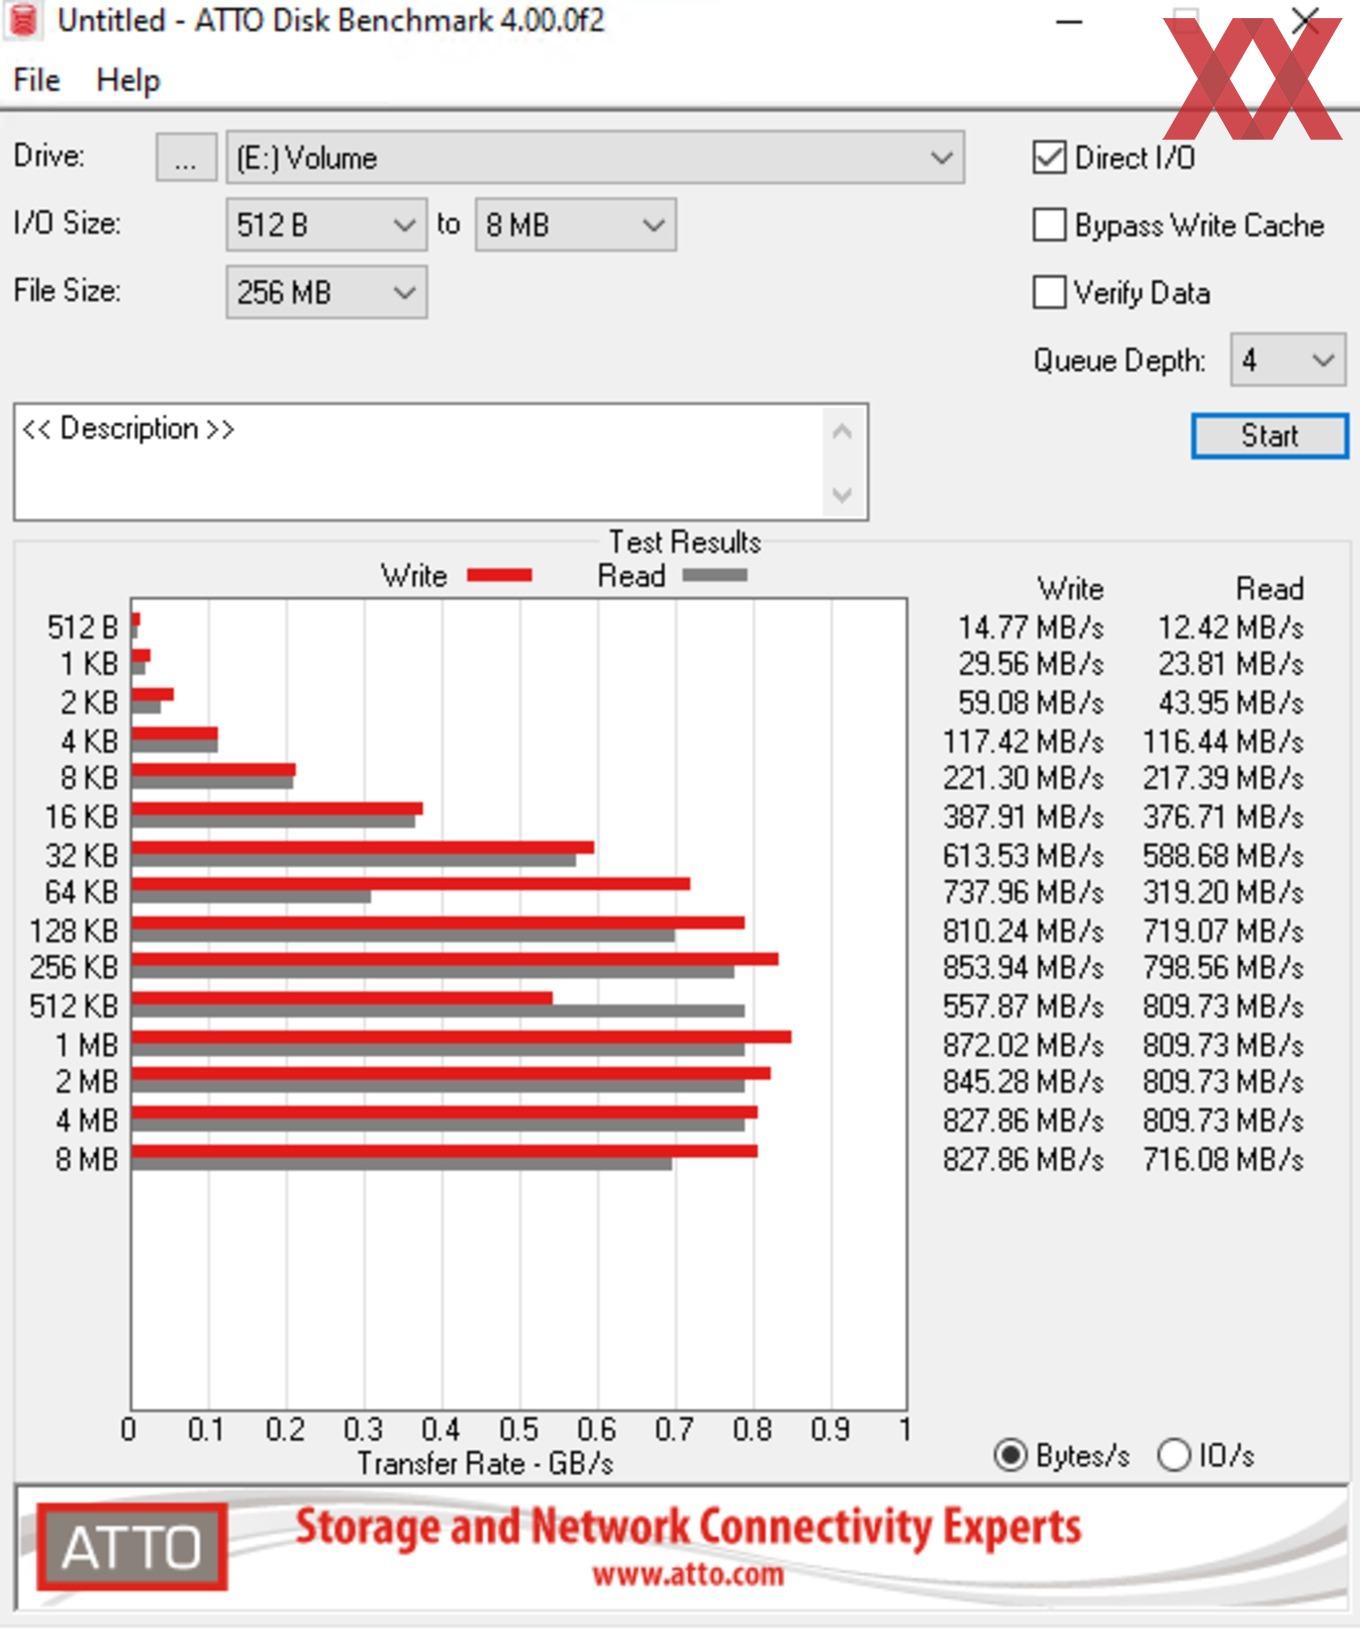
Task: Click the 512 KB row label
Action: pos(73,1006)
